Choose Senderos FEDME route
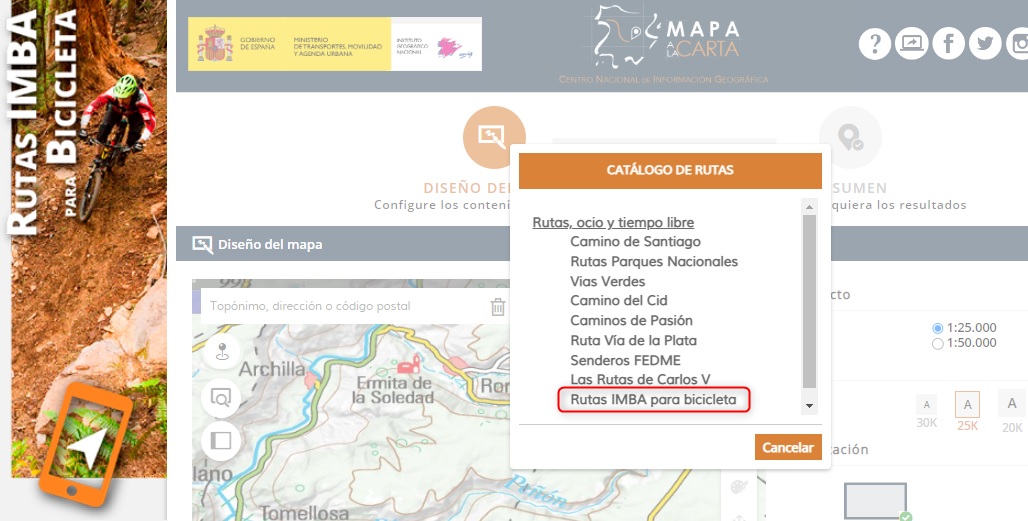The width and height of the screenshot is (1028, 521). (625, 360)
